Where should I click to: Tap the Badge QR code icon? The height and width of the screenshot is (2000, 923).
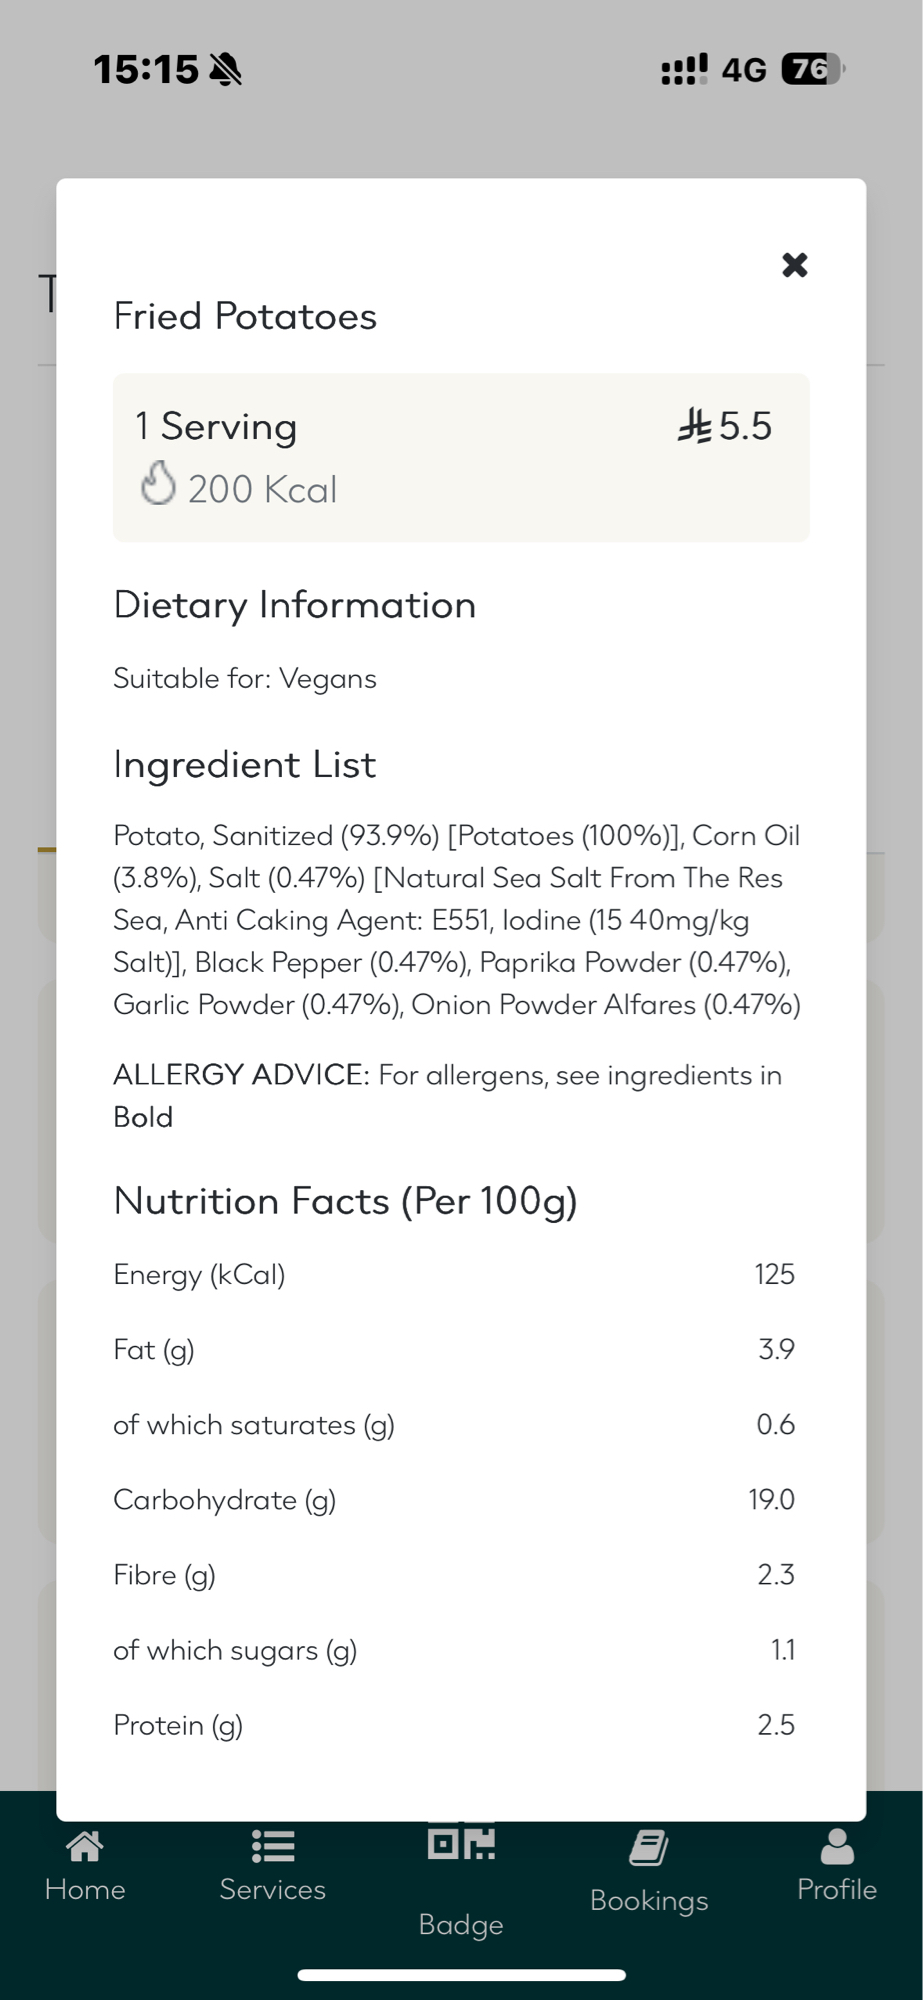click(x=461, y=1842)
